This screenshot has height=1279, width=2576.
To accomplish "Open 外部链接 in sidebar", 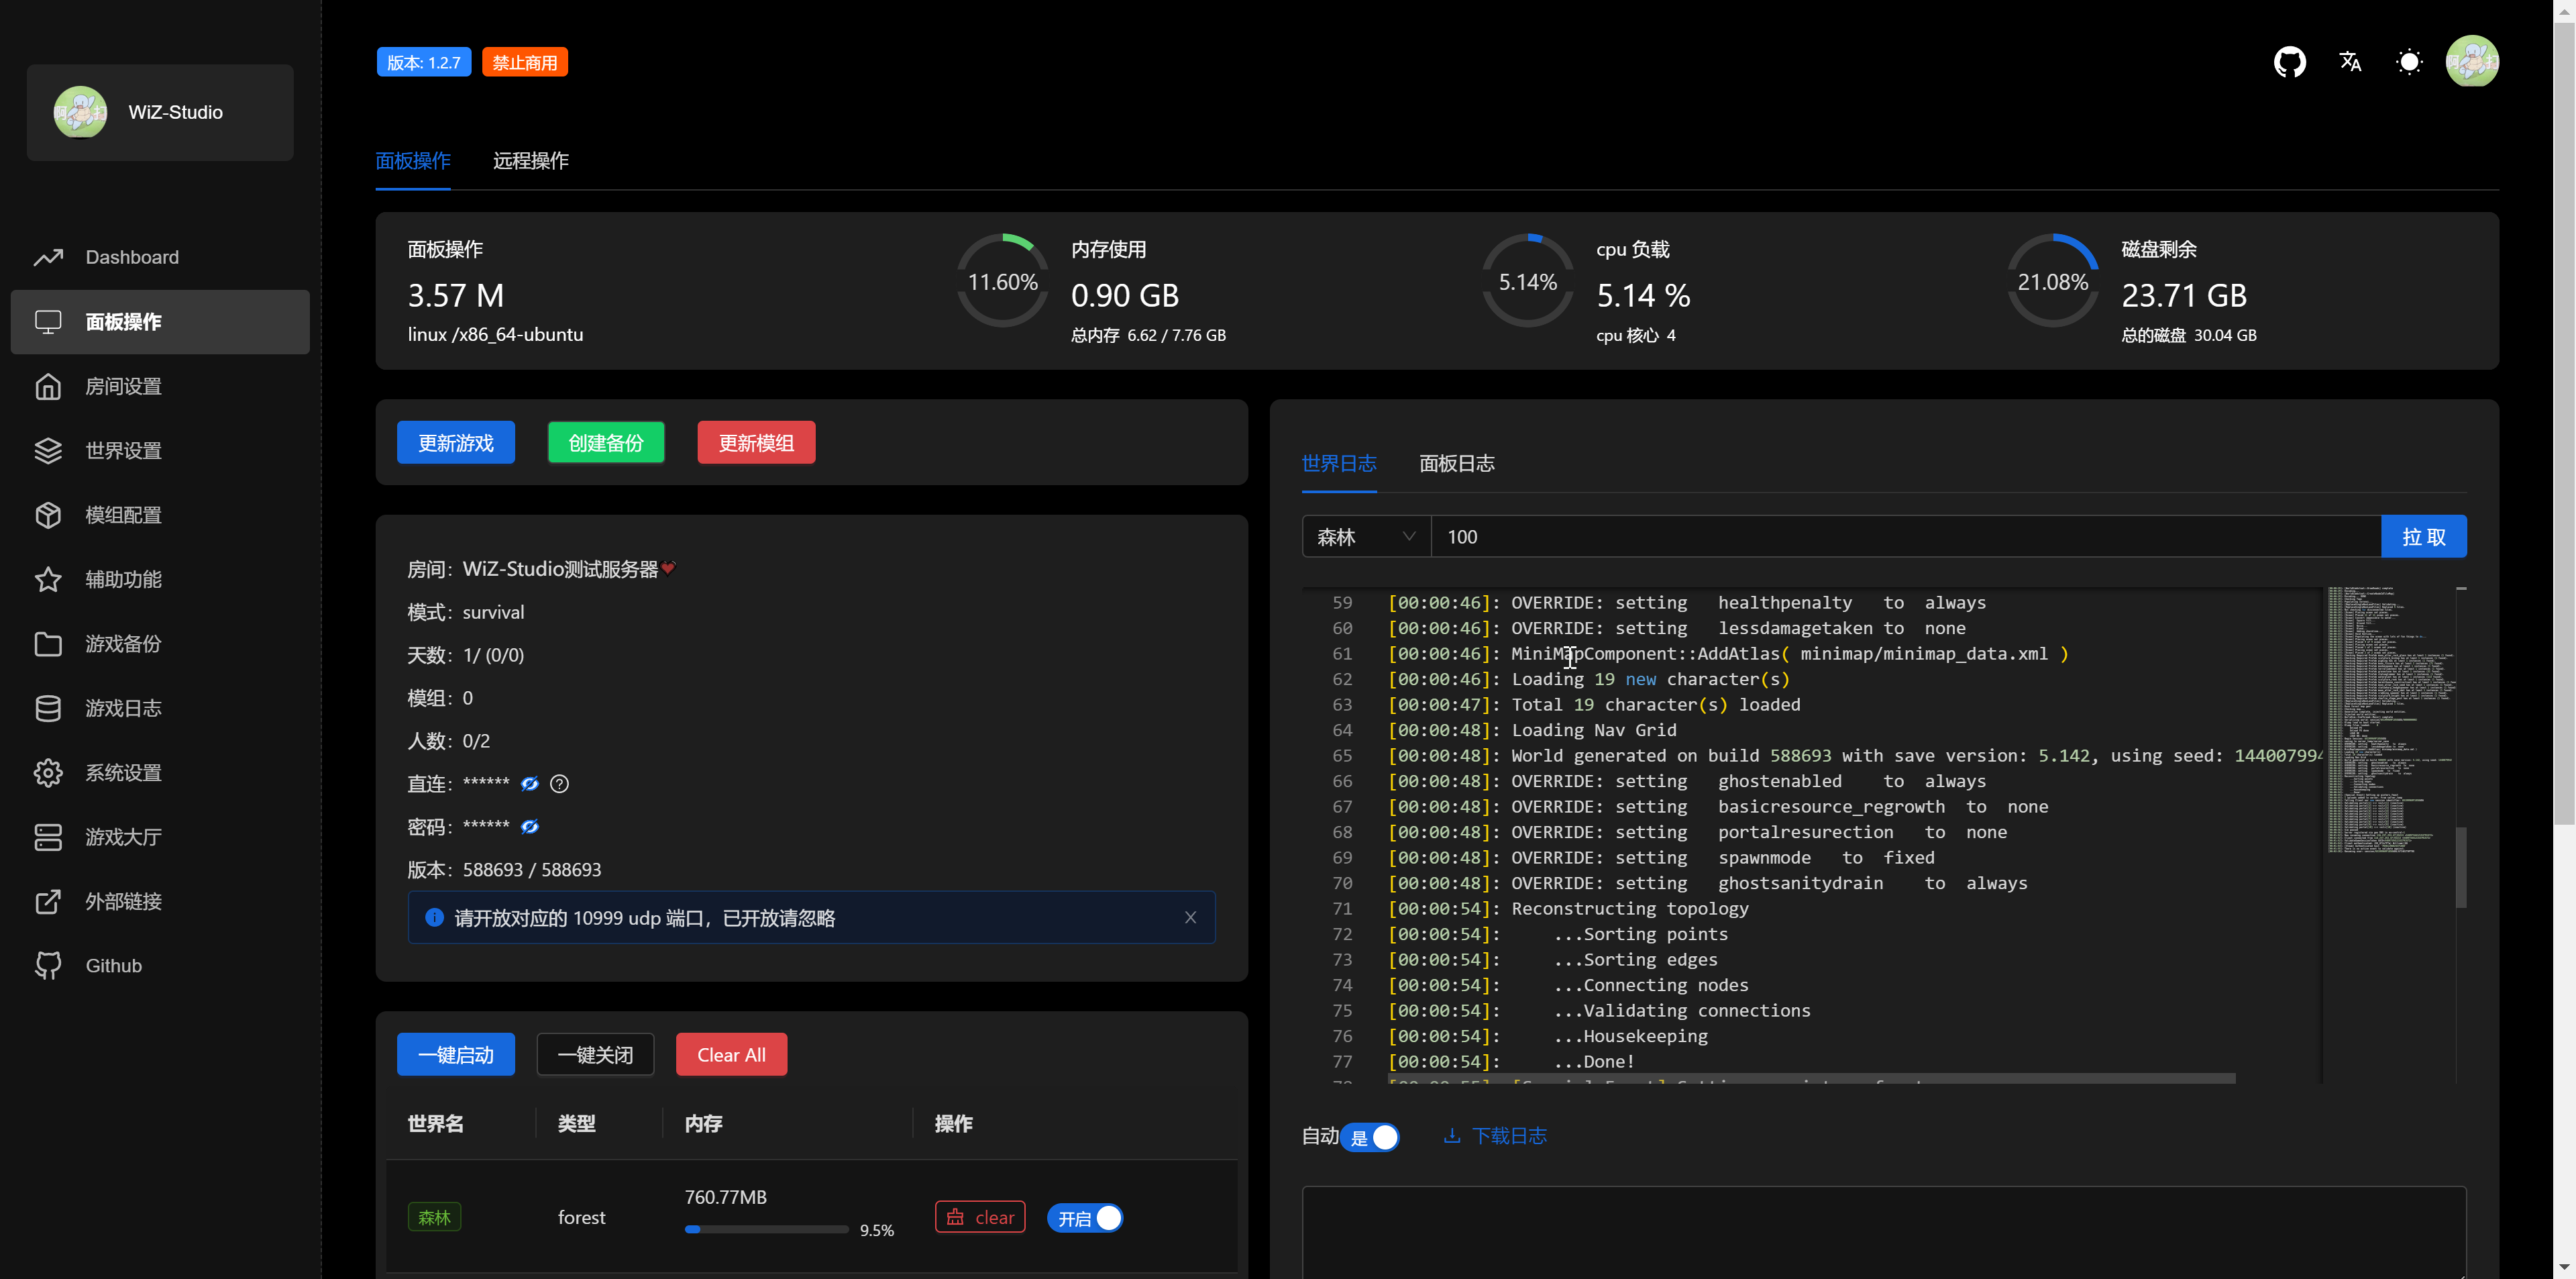I will (x=123, y=901).
